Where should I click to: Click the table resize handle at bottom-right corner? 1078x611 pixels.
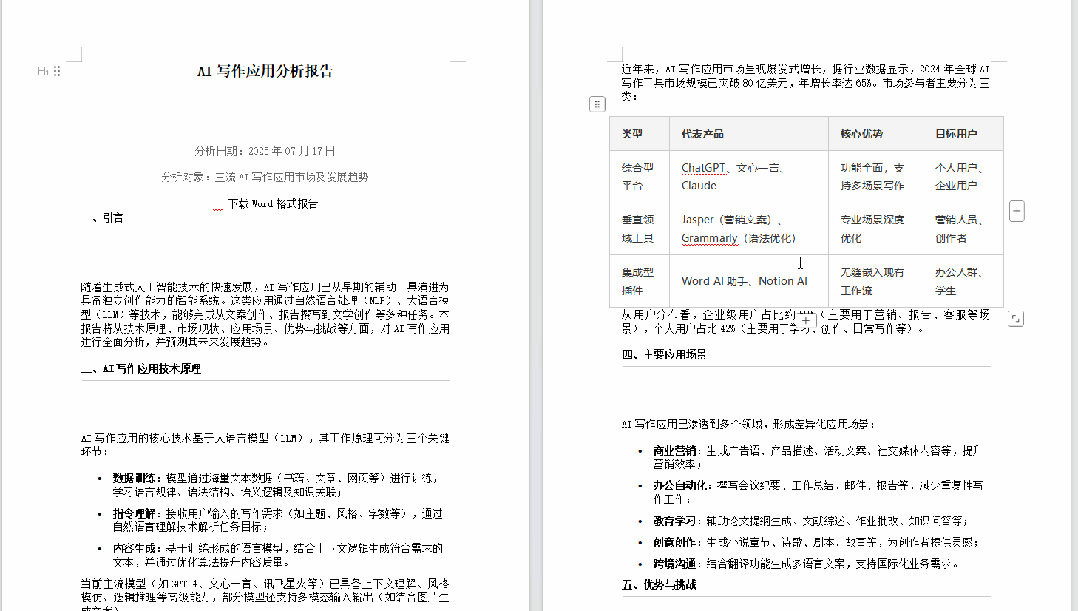click(1015, 318)
